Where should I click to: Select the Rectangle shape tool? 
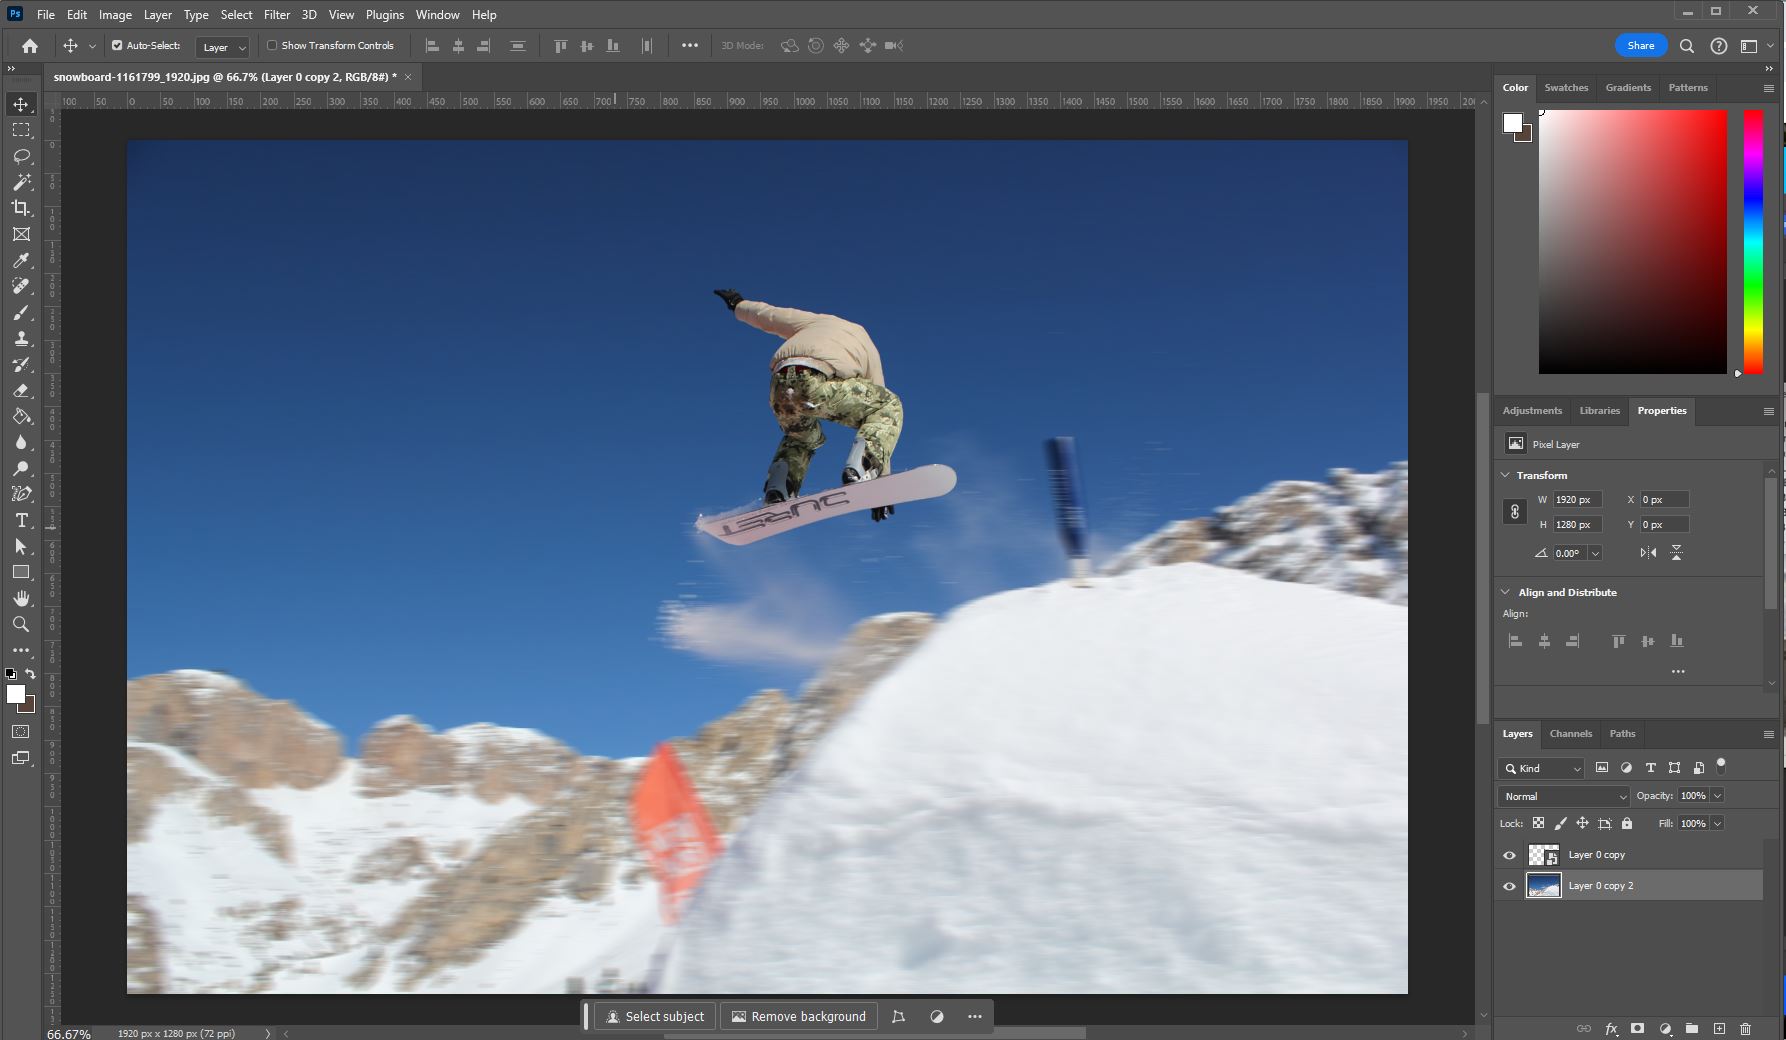21,572
